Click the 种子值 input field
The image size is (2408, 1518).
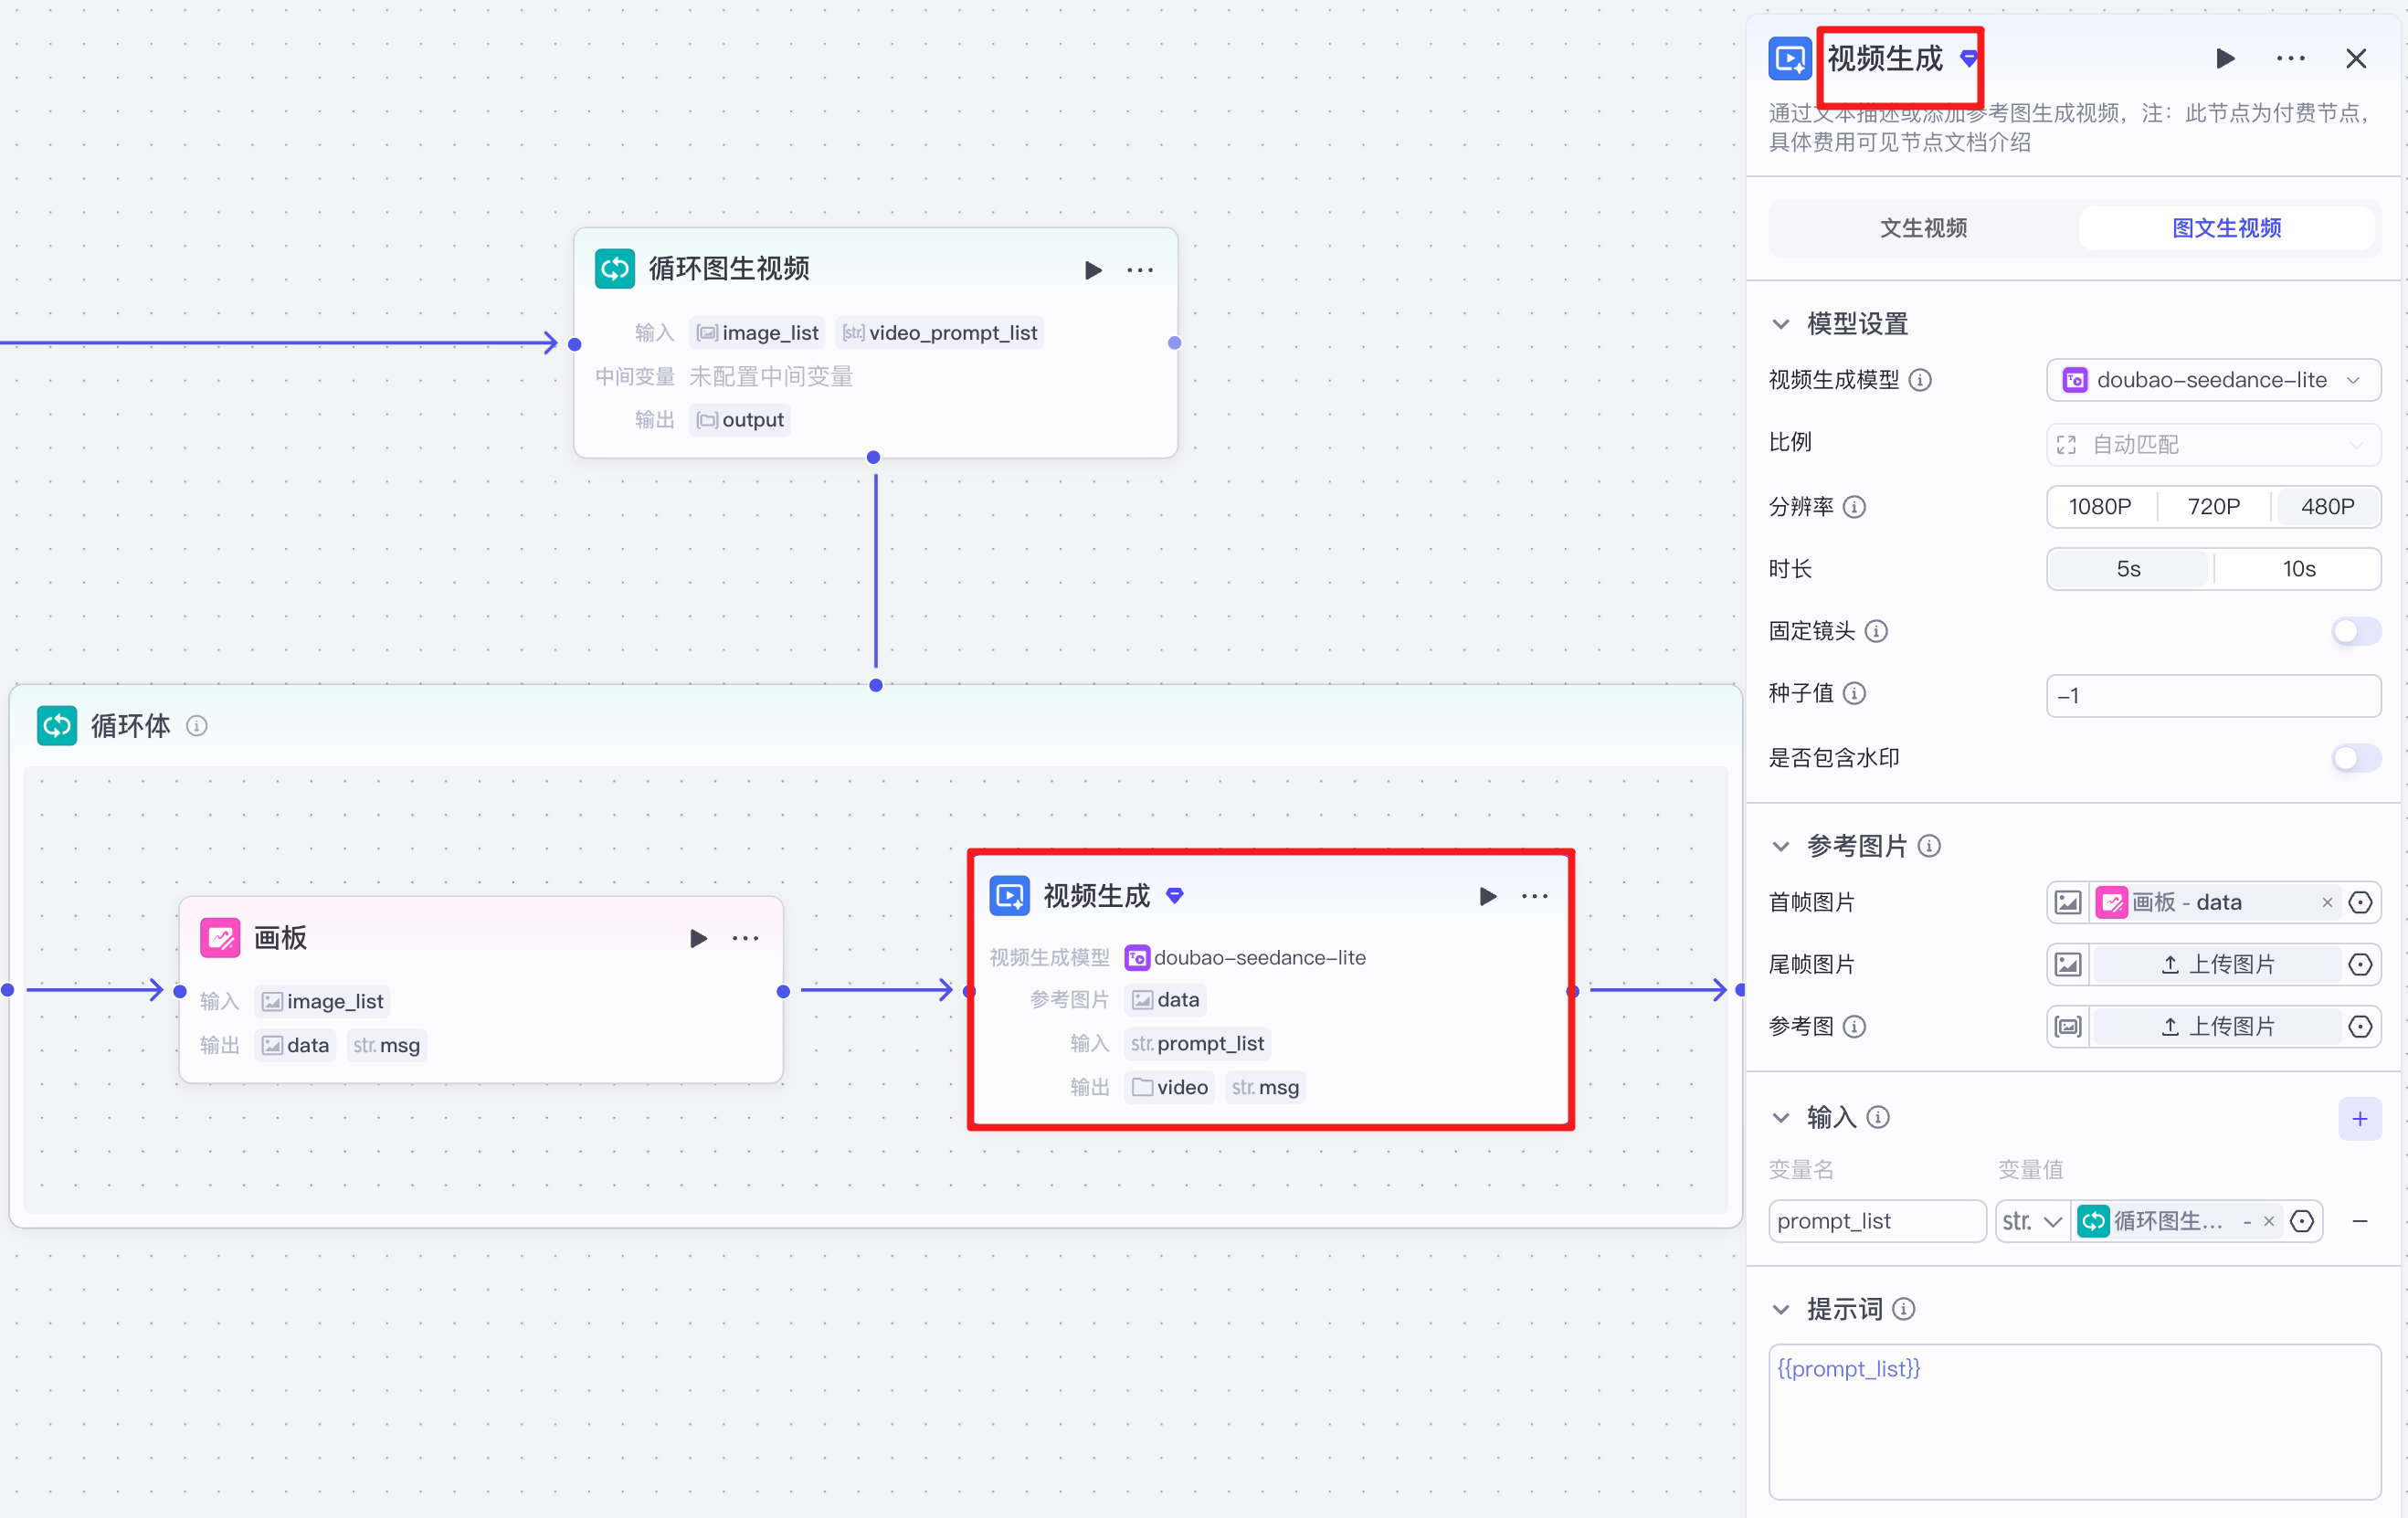[x=2213, y=696]
